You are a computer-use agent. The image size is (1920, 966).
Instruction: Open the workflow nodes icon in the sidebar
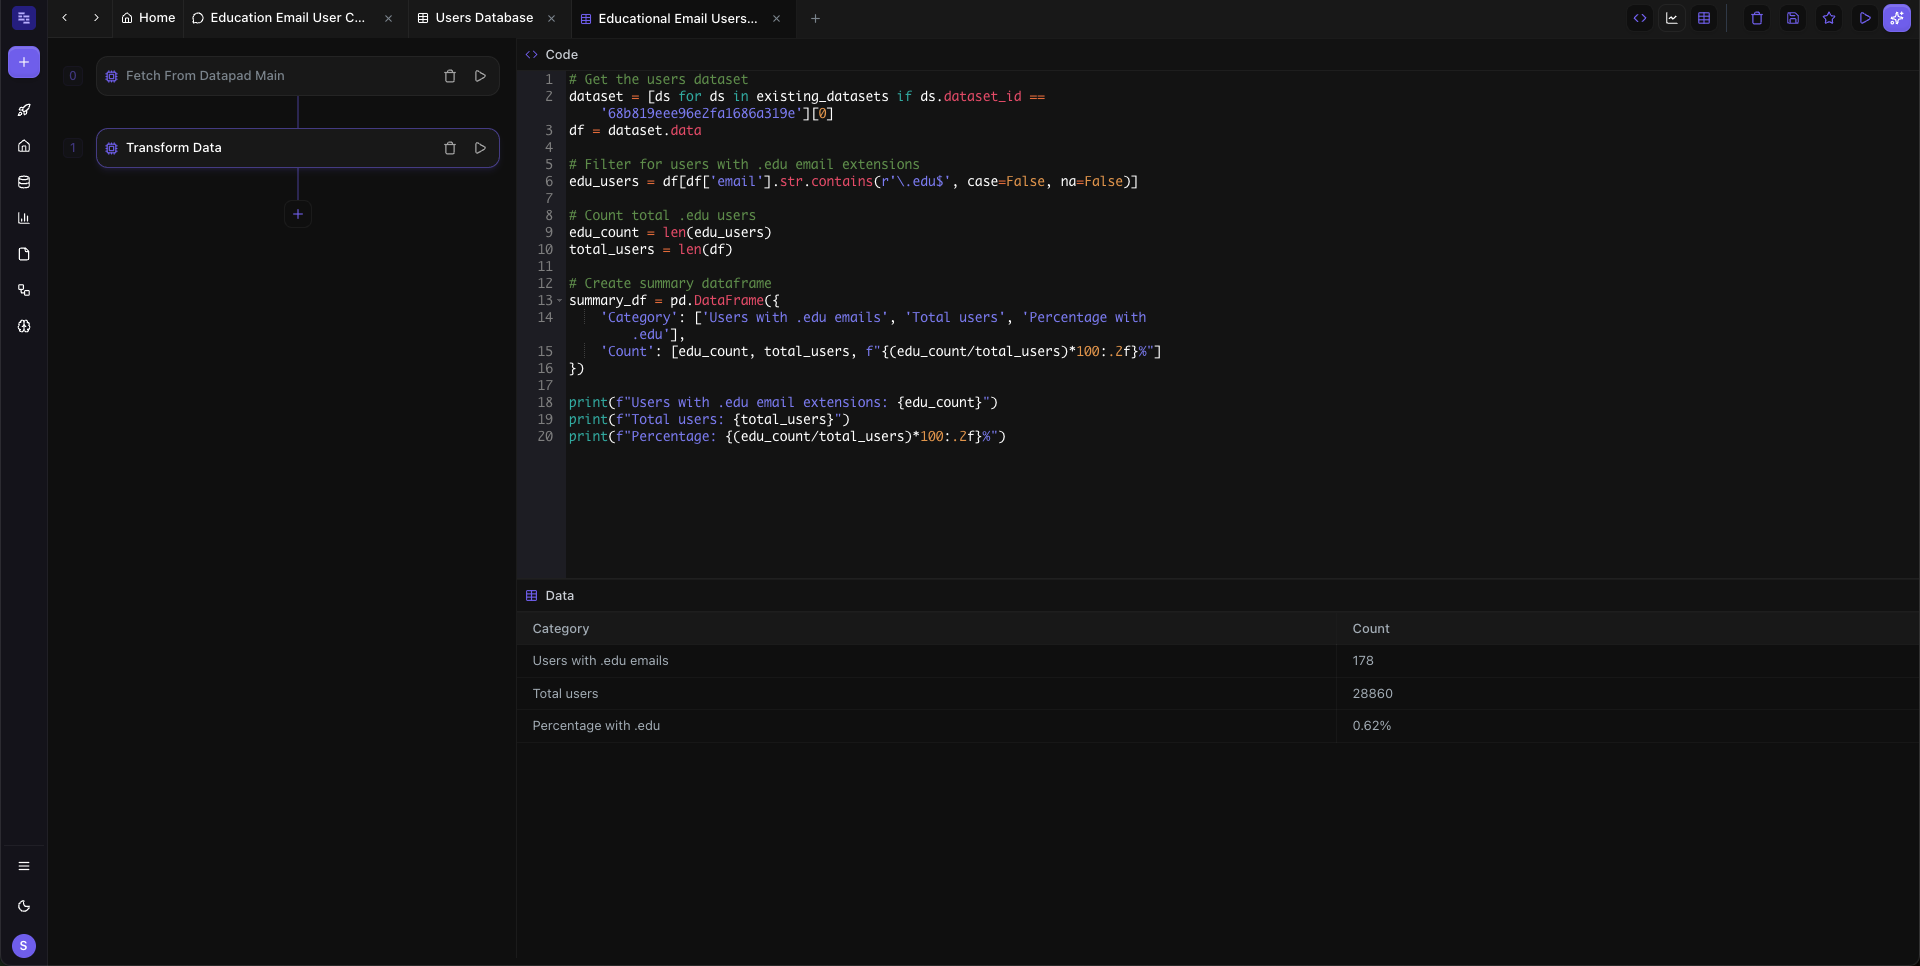point(24,290)
